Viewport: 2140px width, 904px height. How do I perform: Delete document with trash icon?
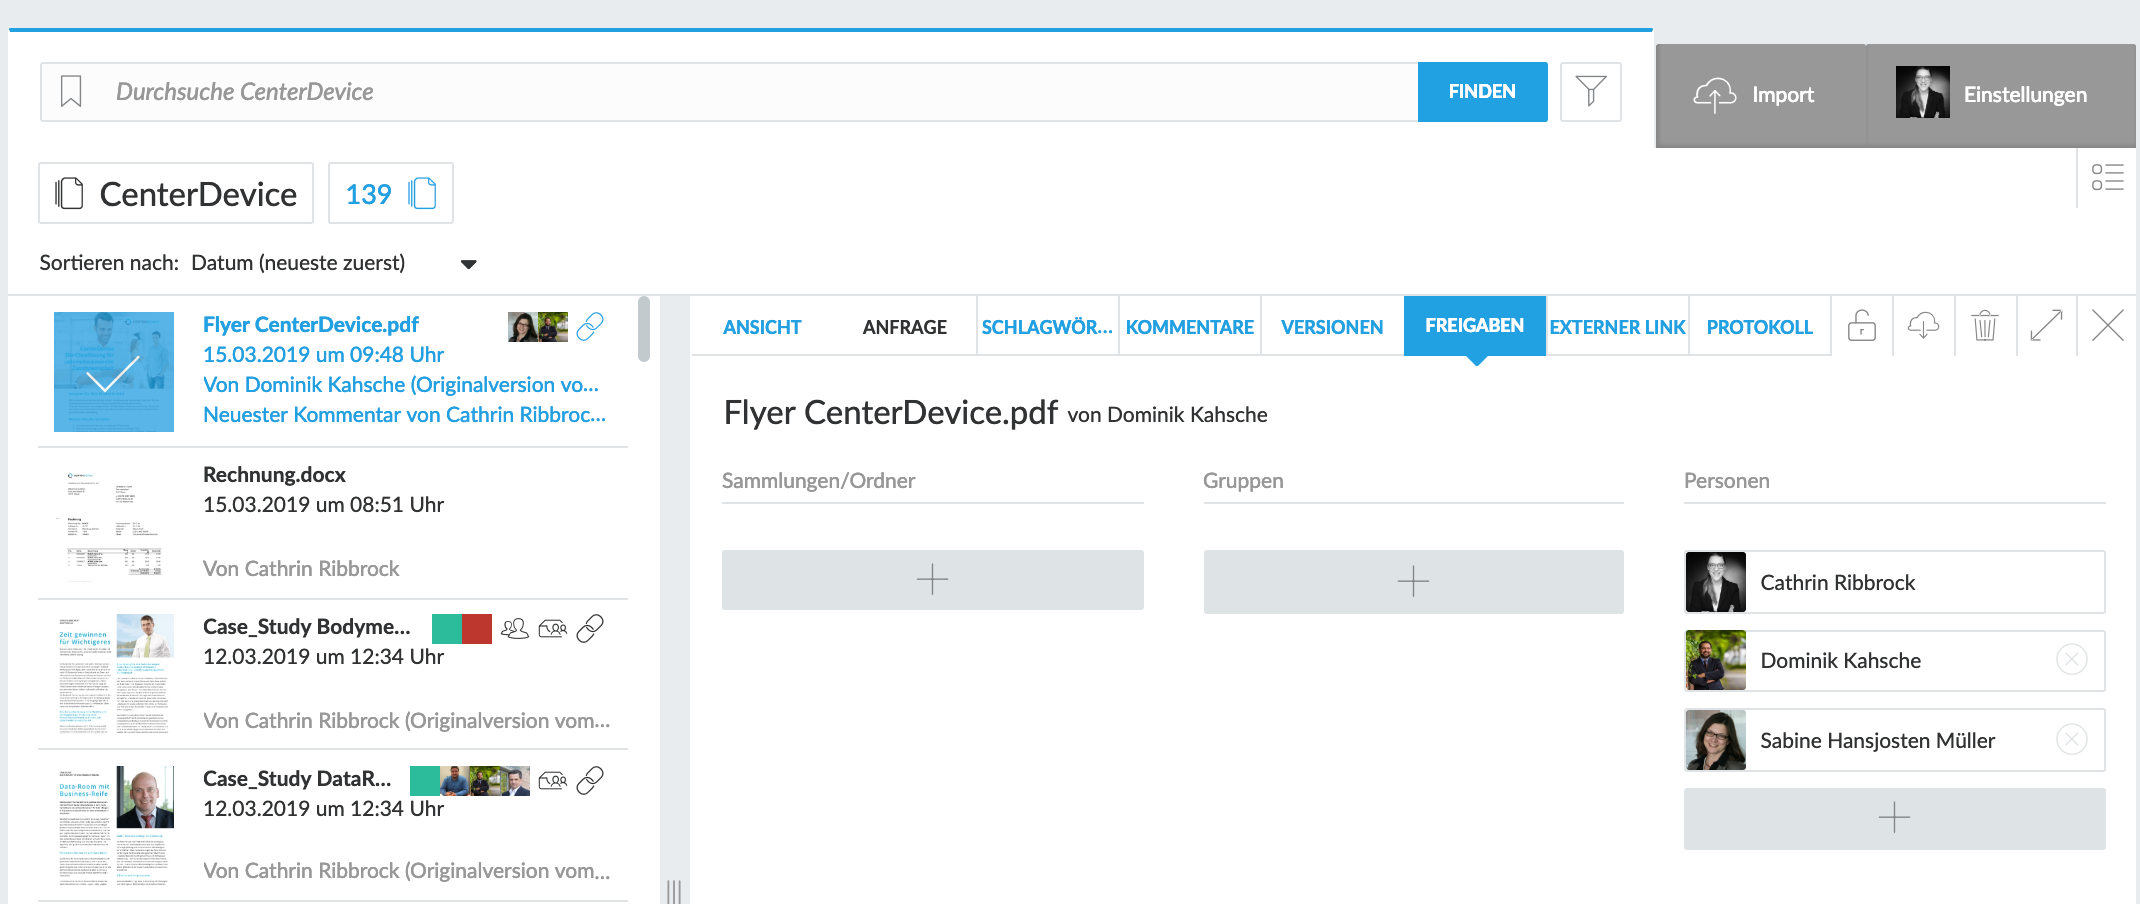click(x=1985, y=326)
